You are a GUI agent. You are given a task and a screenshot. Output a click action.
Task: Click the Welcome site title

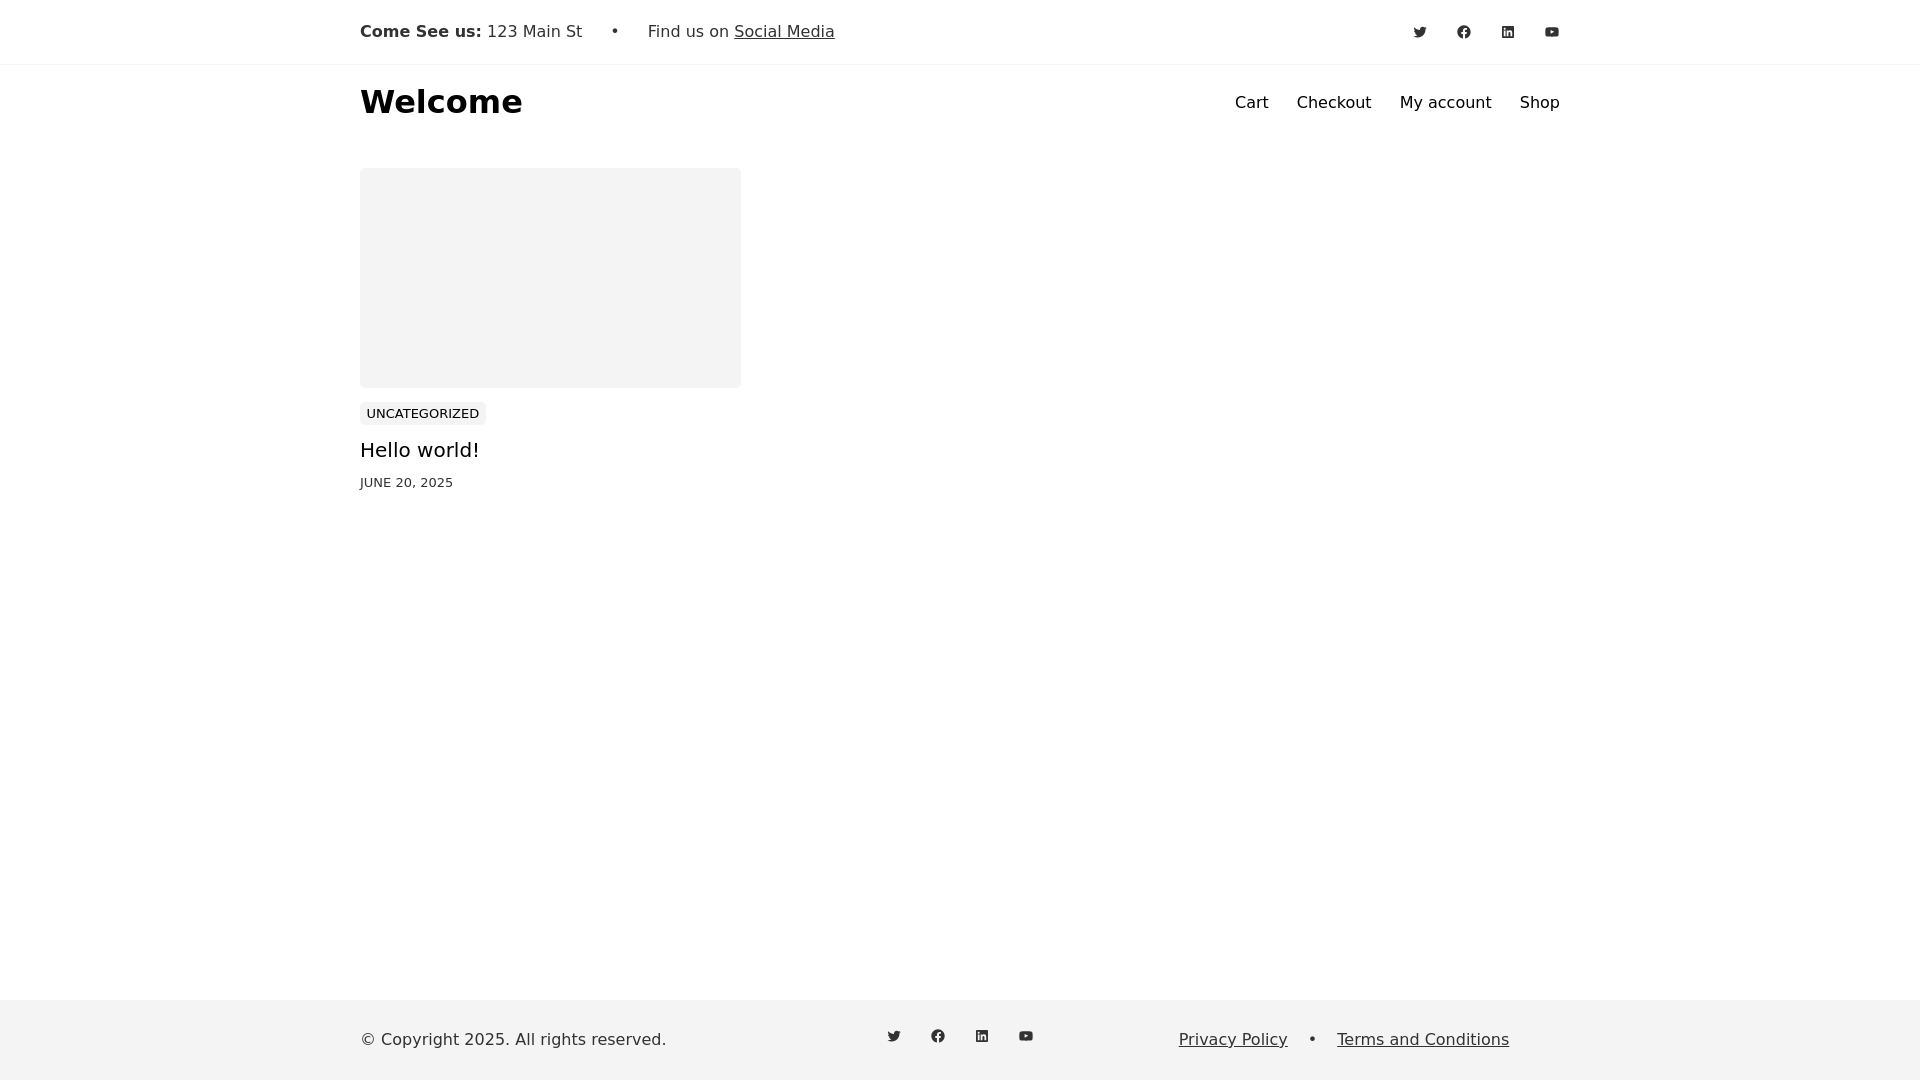tap(441, 102)
